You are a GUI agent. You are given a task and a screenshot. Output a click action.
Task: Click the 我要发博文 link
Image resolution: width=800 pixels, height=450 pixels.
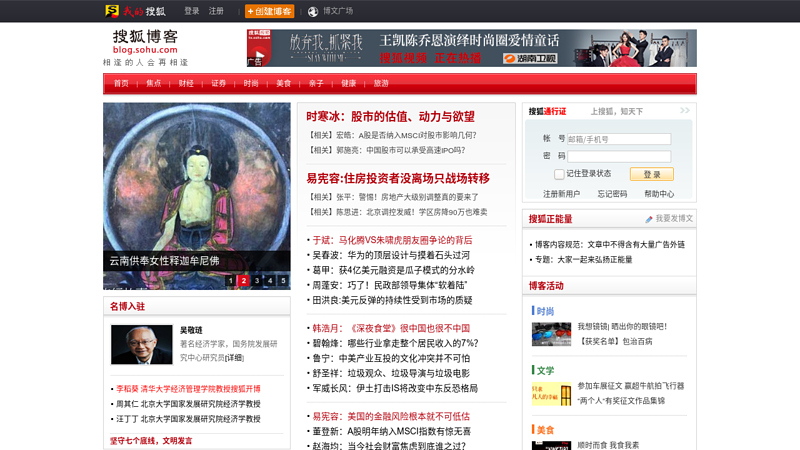click(674, 218)
